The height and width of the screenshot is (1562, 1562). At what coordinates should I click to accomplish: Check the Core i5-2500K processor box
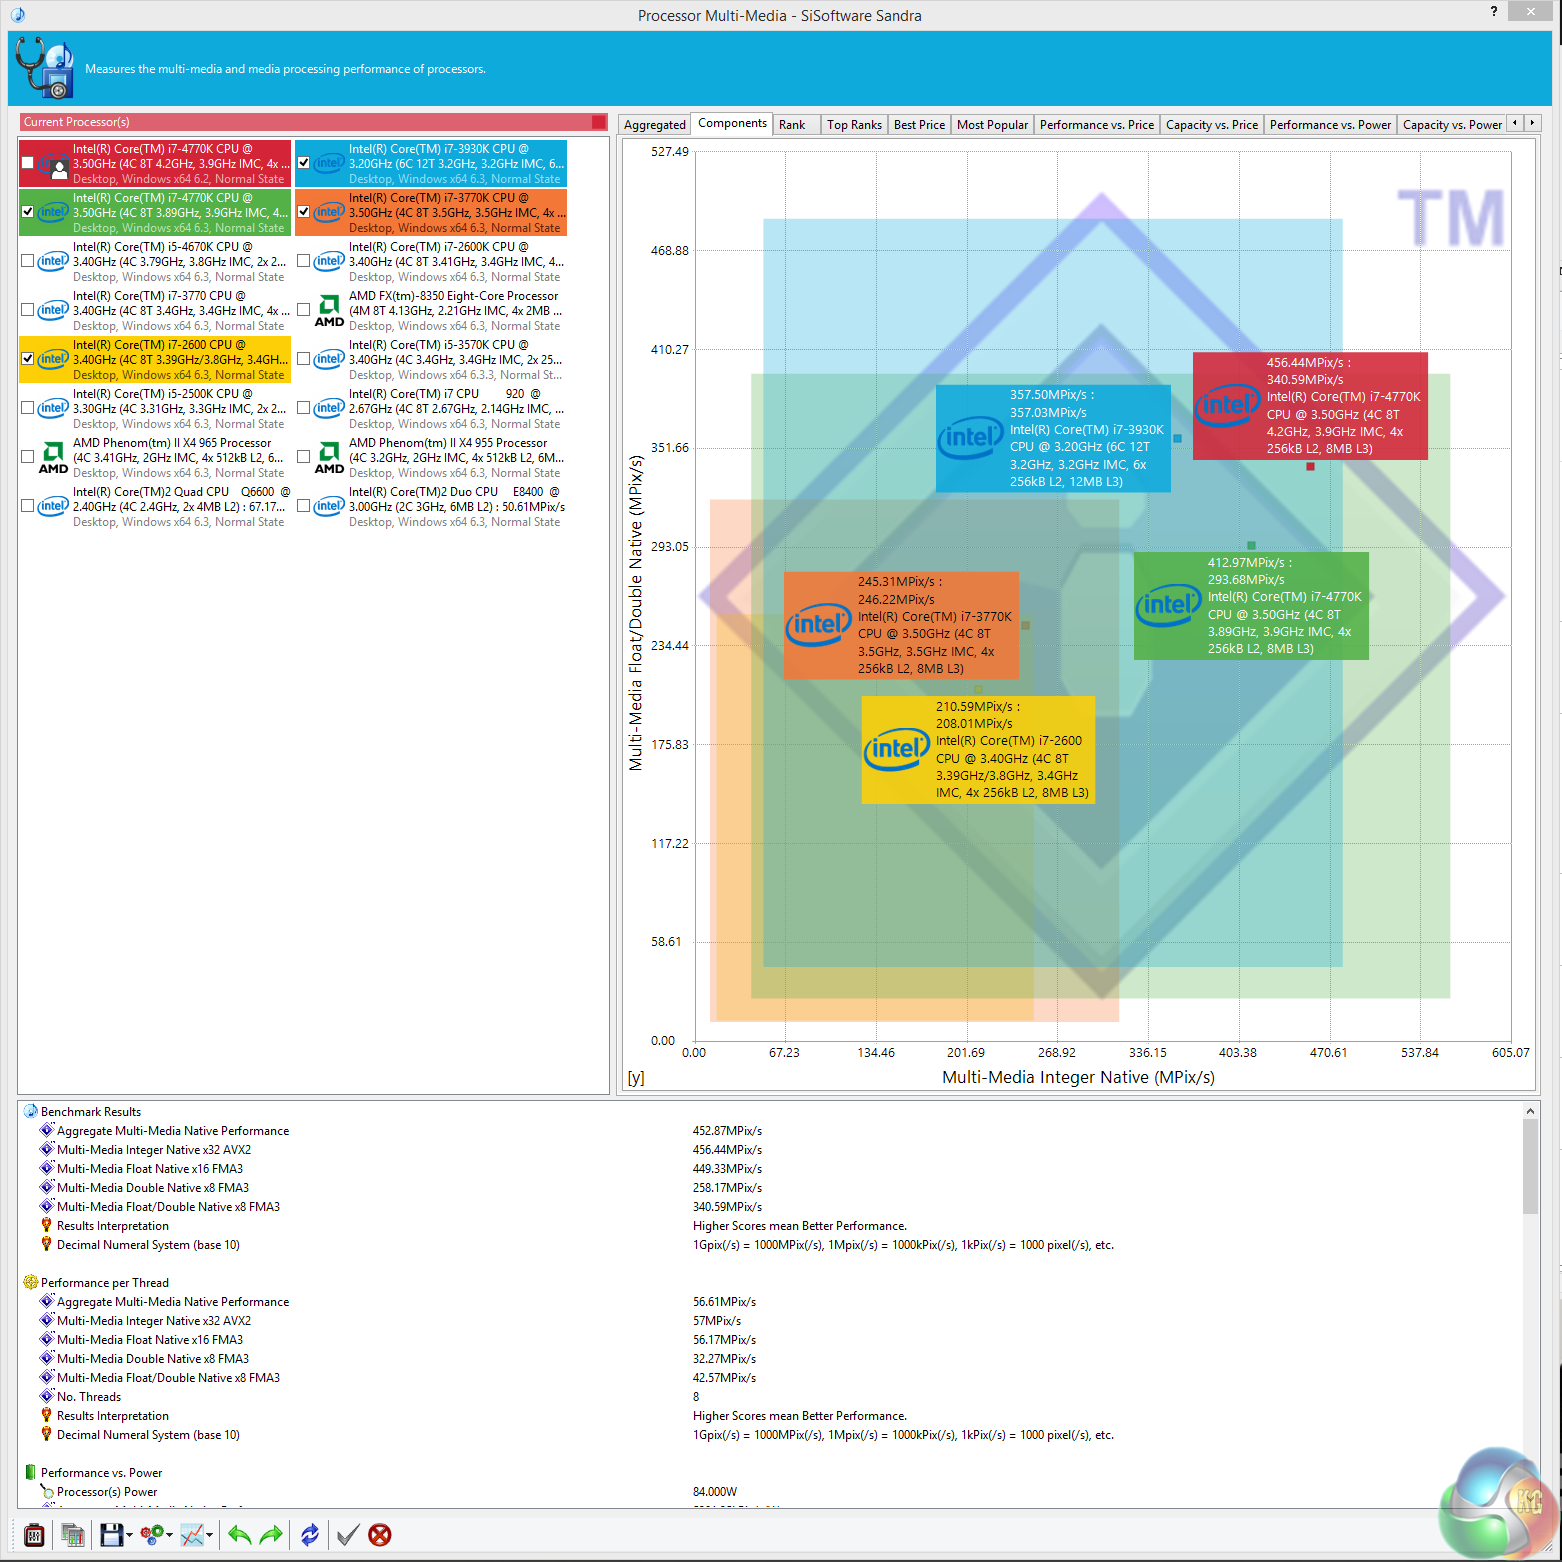point(27,408)
